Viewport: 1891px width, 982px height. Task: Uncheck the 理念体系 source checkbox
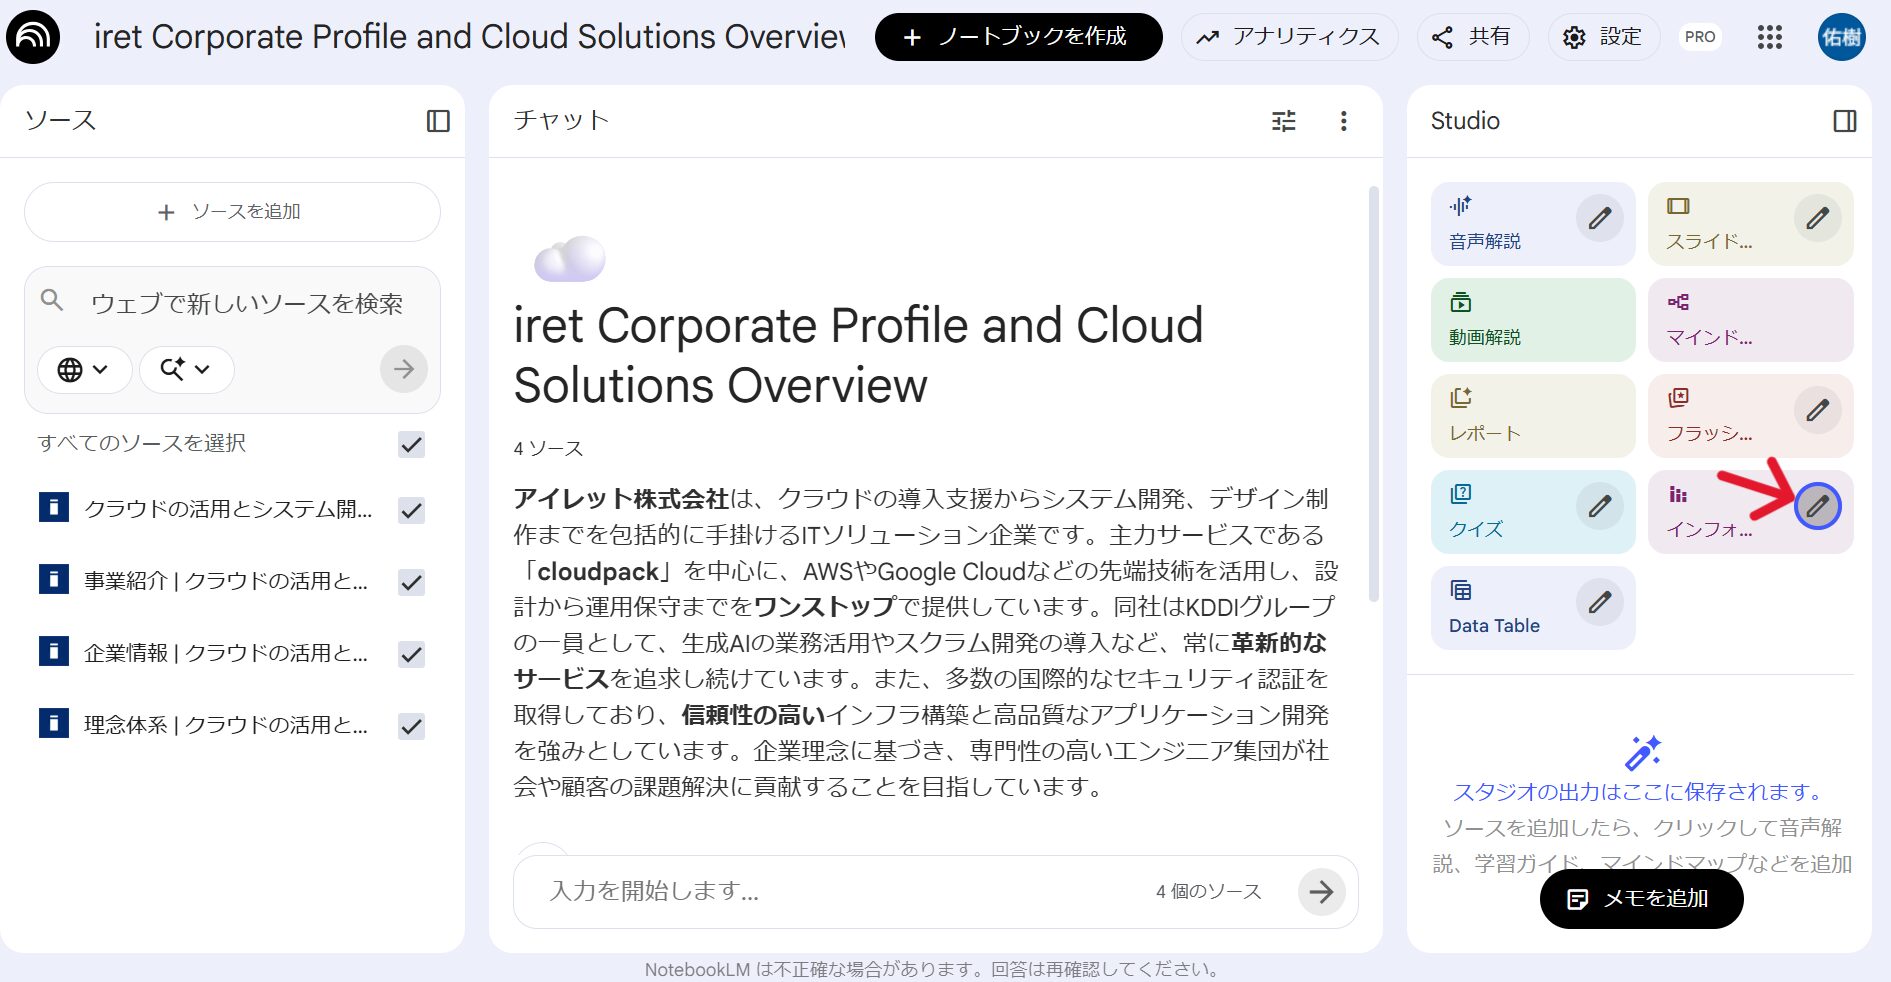[x=411, y=726]
